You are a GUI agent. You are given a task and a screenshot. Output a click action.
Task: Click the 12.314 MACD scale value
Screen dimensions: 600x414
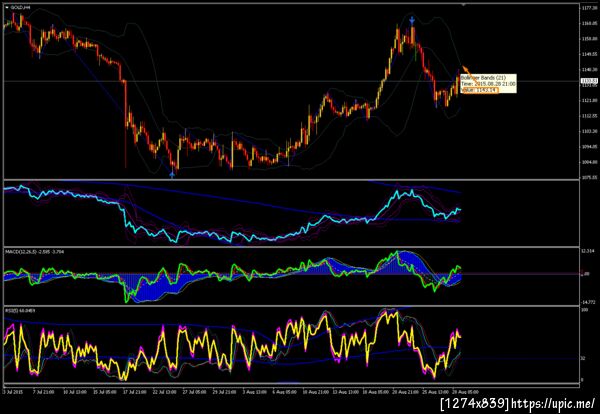pos(587,251)
